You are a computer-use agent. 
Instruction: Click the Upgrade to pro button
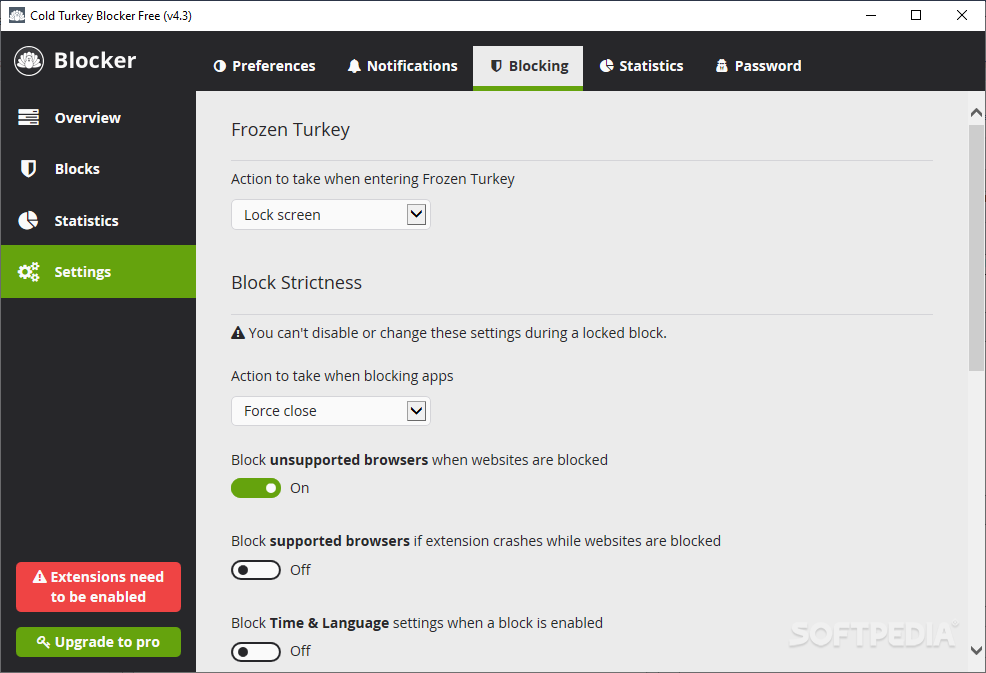pos(98,642)
